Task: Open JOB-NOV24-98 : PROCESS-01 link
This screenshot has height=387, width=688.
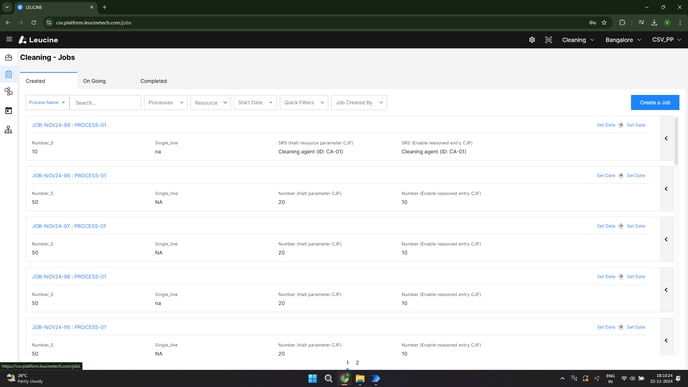Action: click(x=69, y=176)
